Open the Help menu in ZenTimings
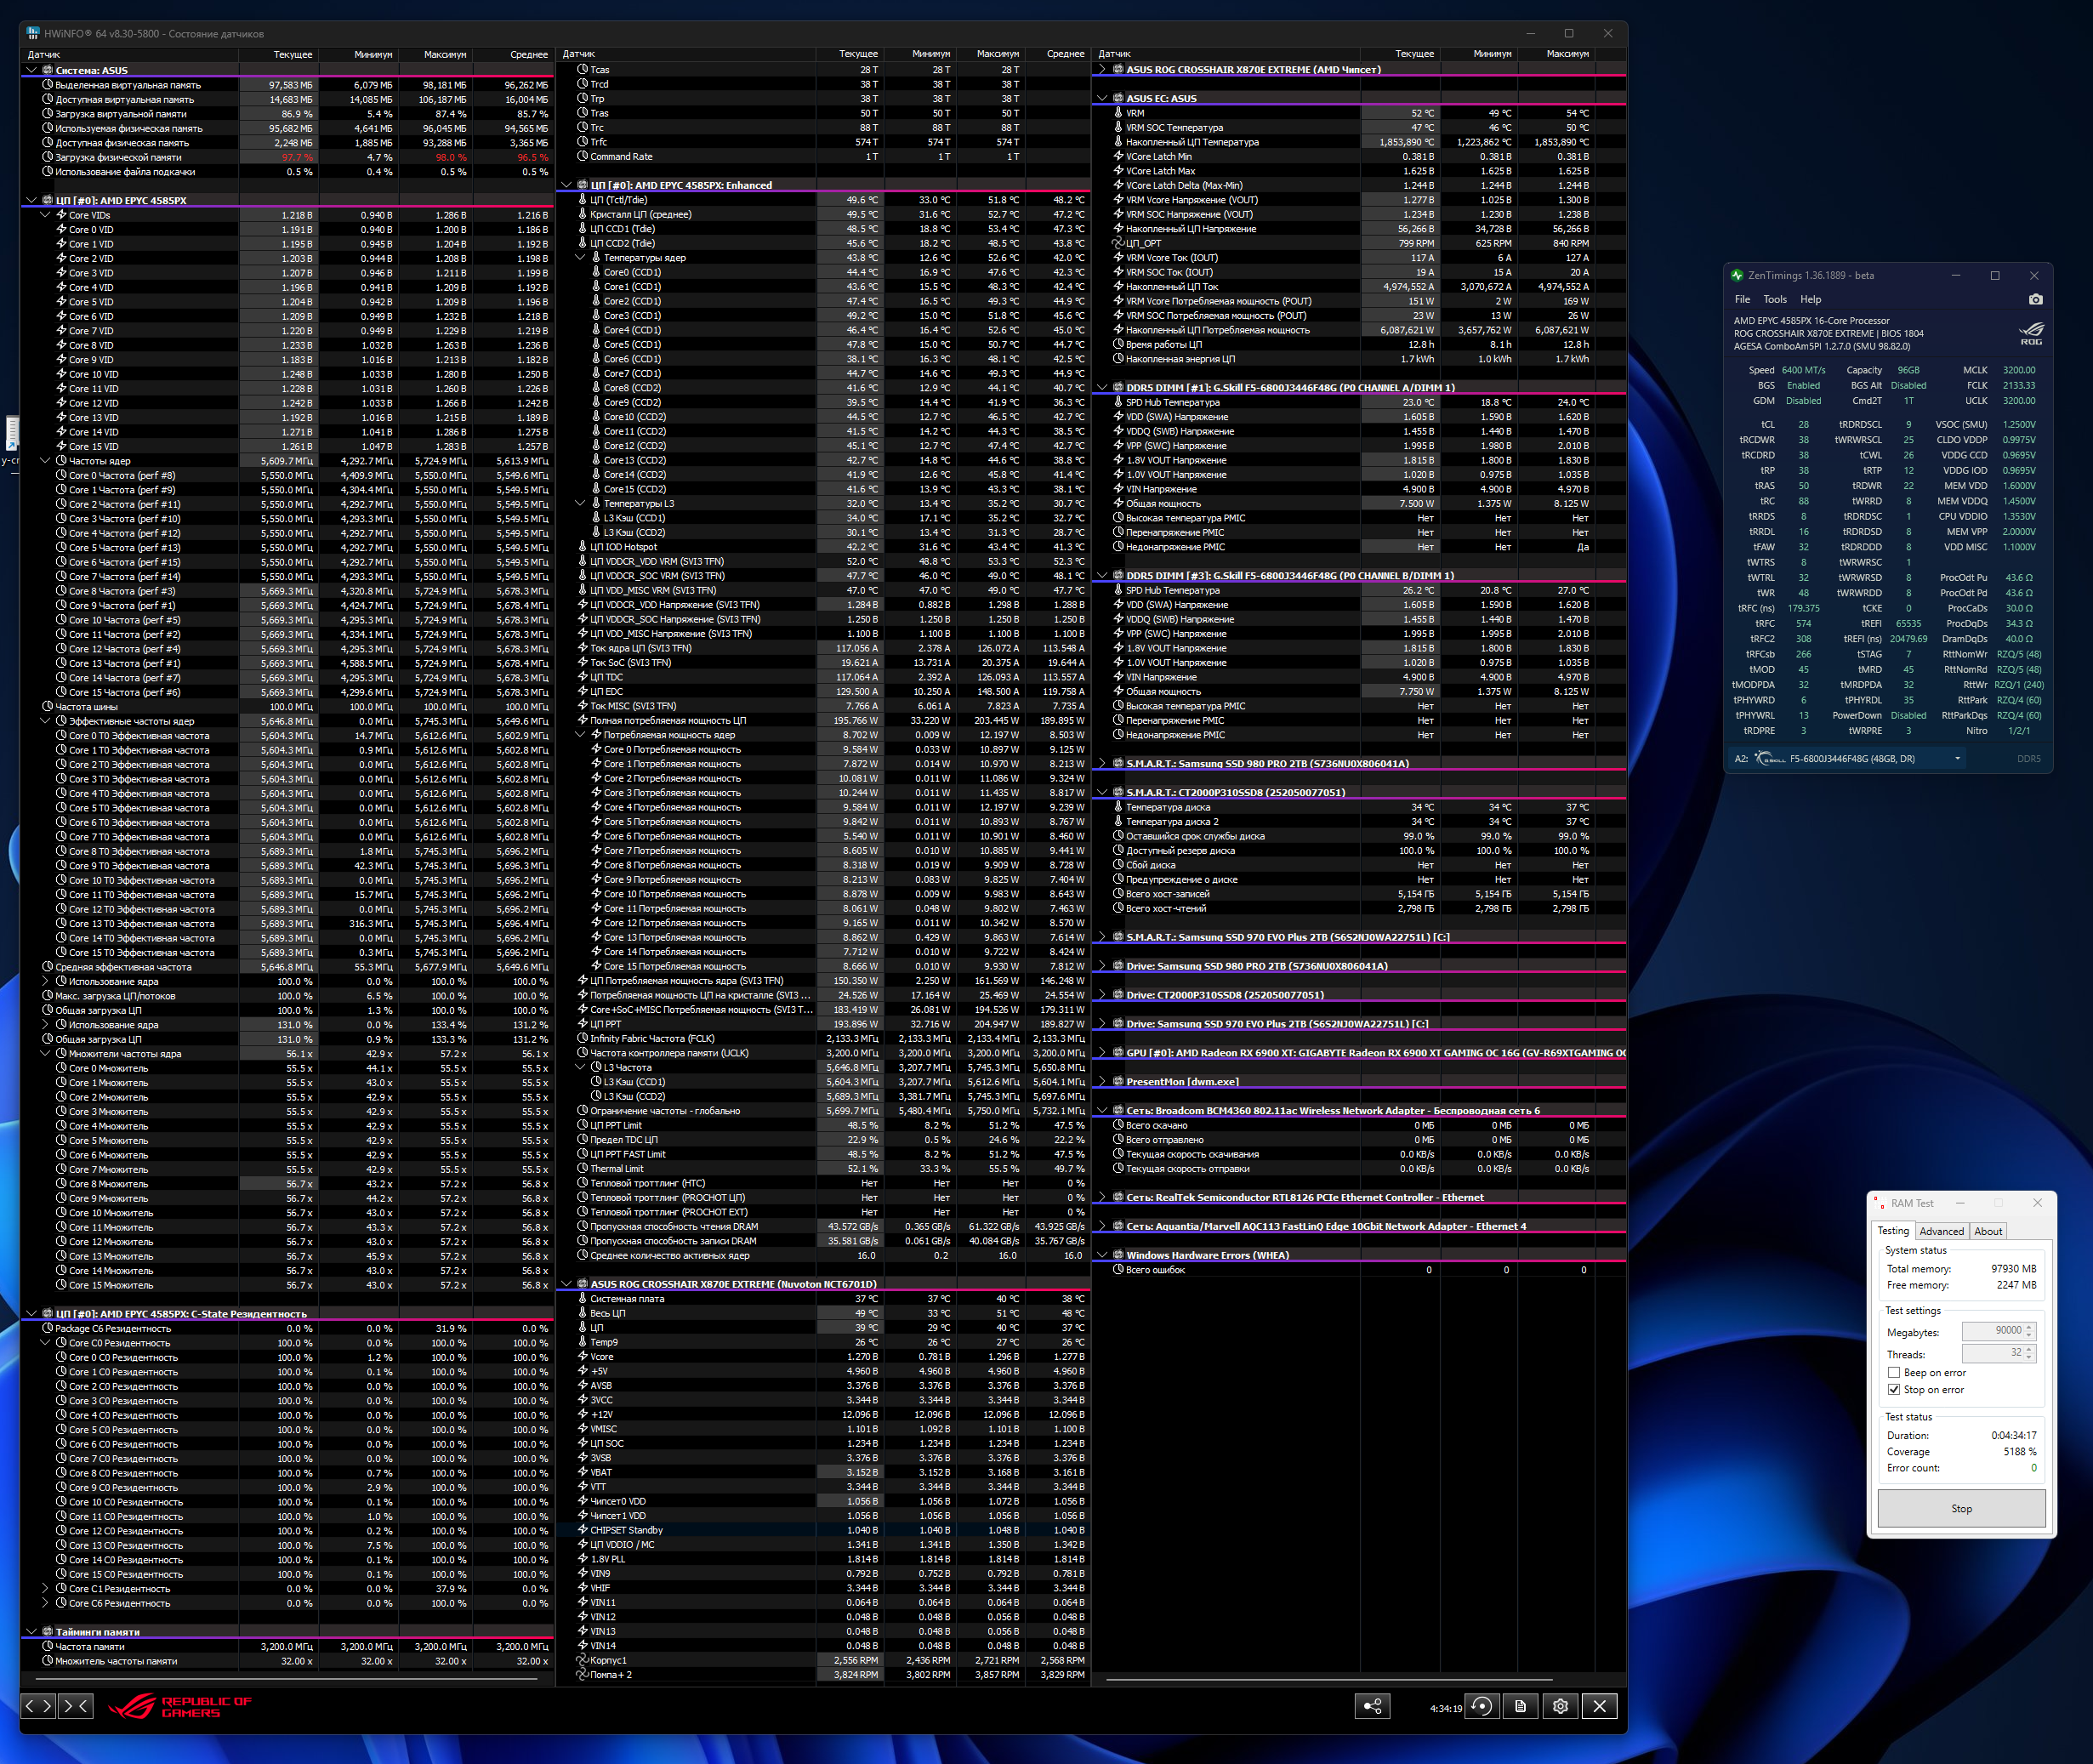 click(1810, 299)
